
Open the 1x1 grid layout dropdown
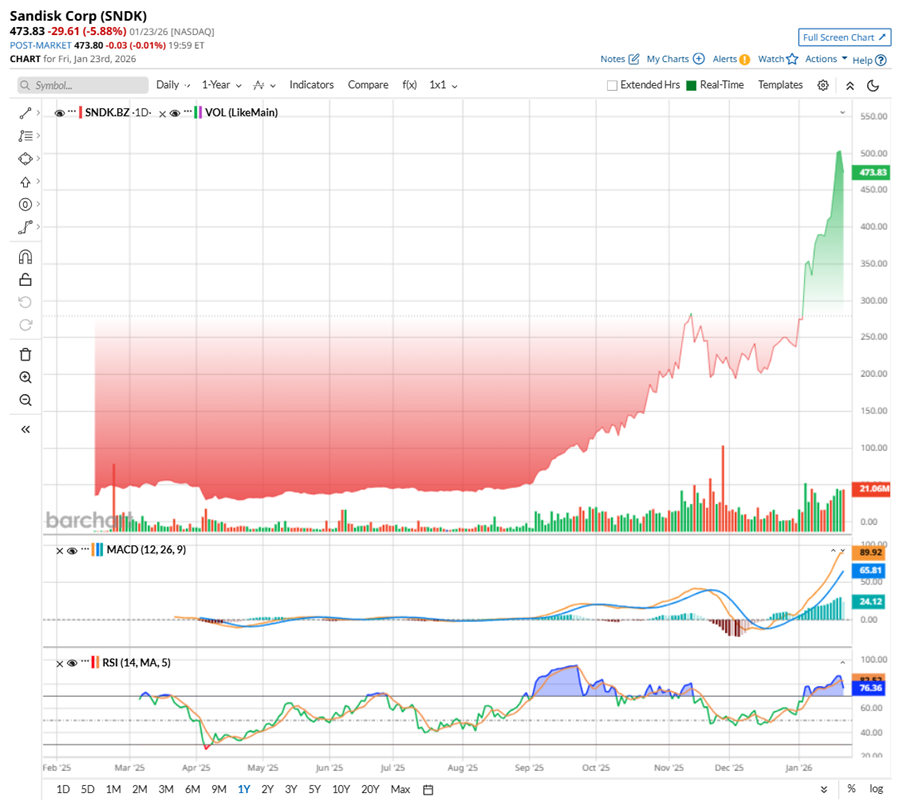point(443,85)
